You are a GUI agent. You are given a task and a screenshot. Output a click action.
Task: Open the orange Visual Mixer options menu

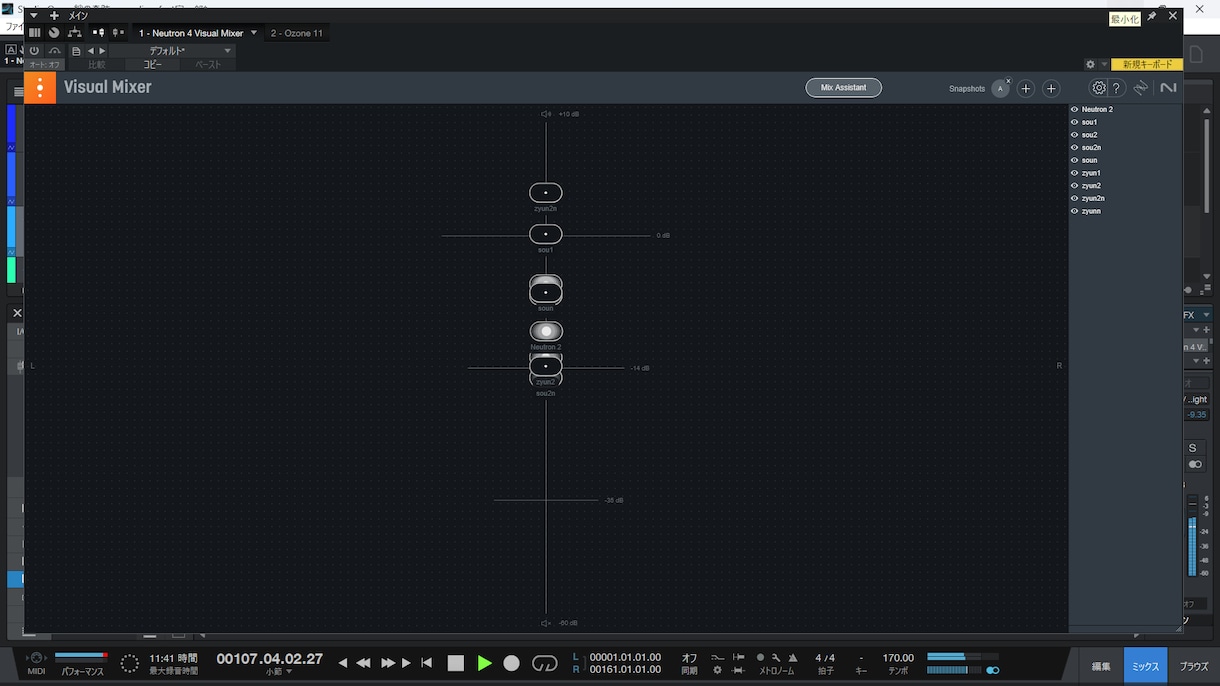[40, 88]
